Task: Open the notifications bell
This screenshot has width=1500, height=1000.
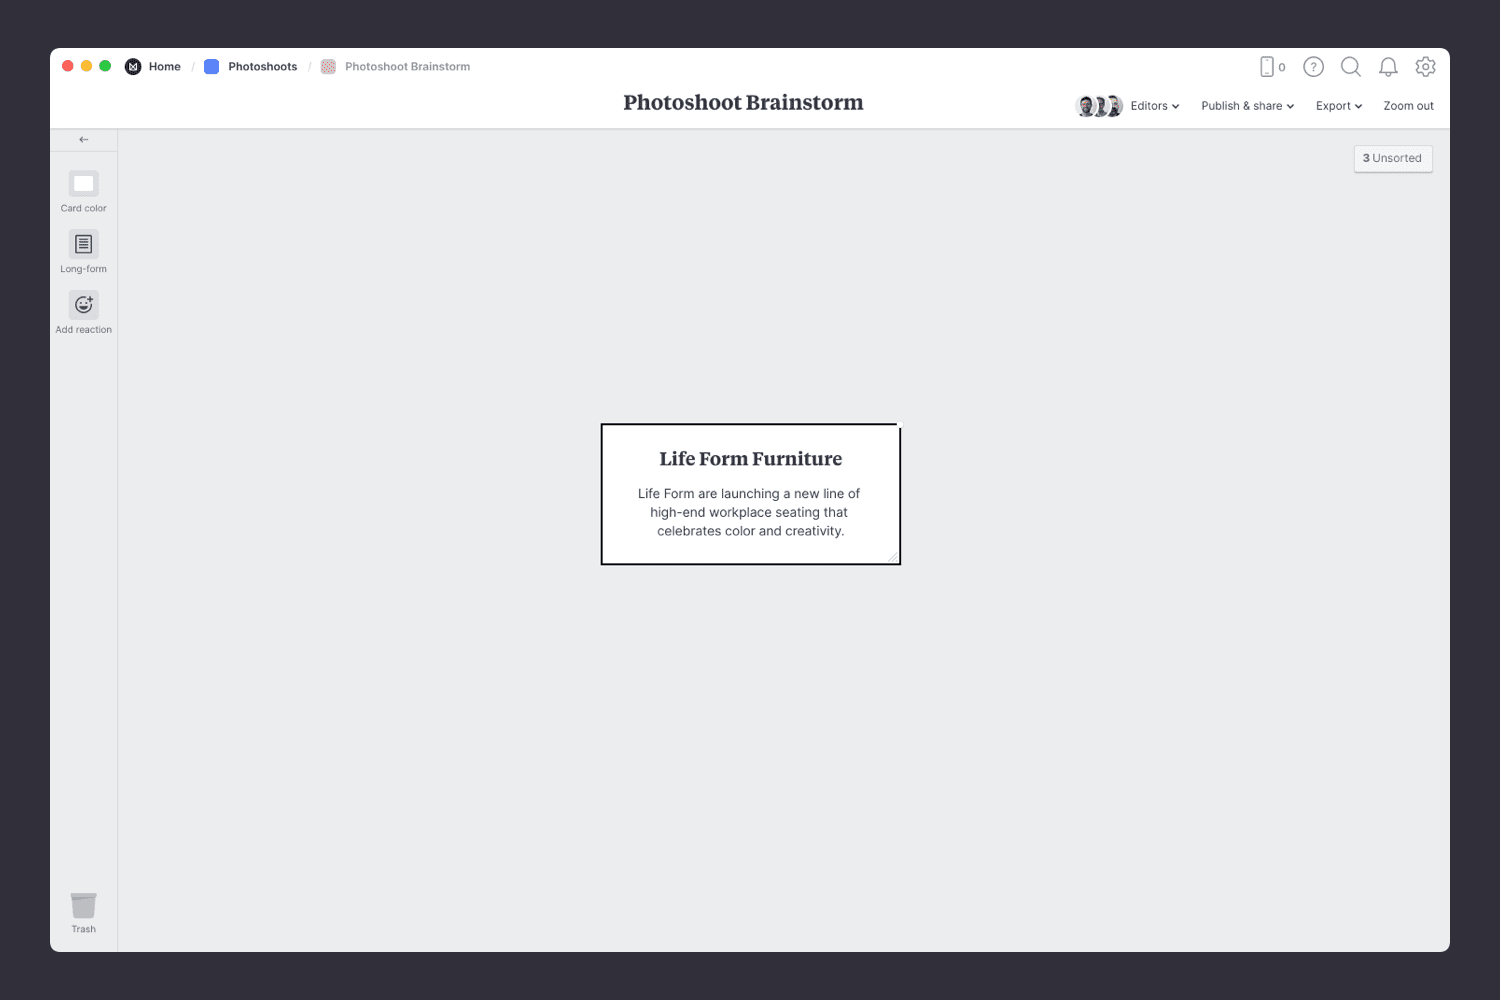Action: pos(1388,67)
